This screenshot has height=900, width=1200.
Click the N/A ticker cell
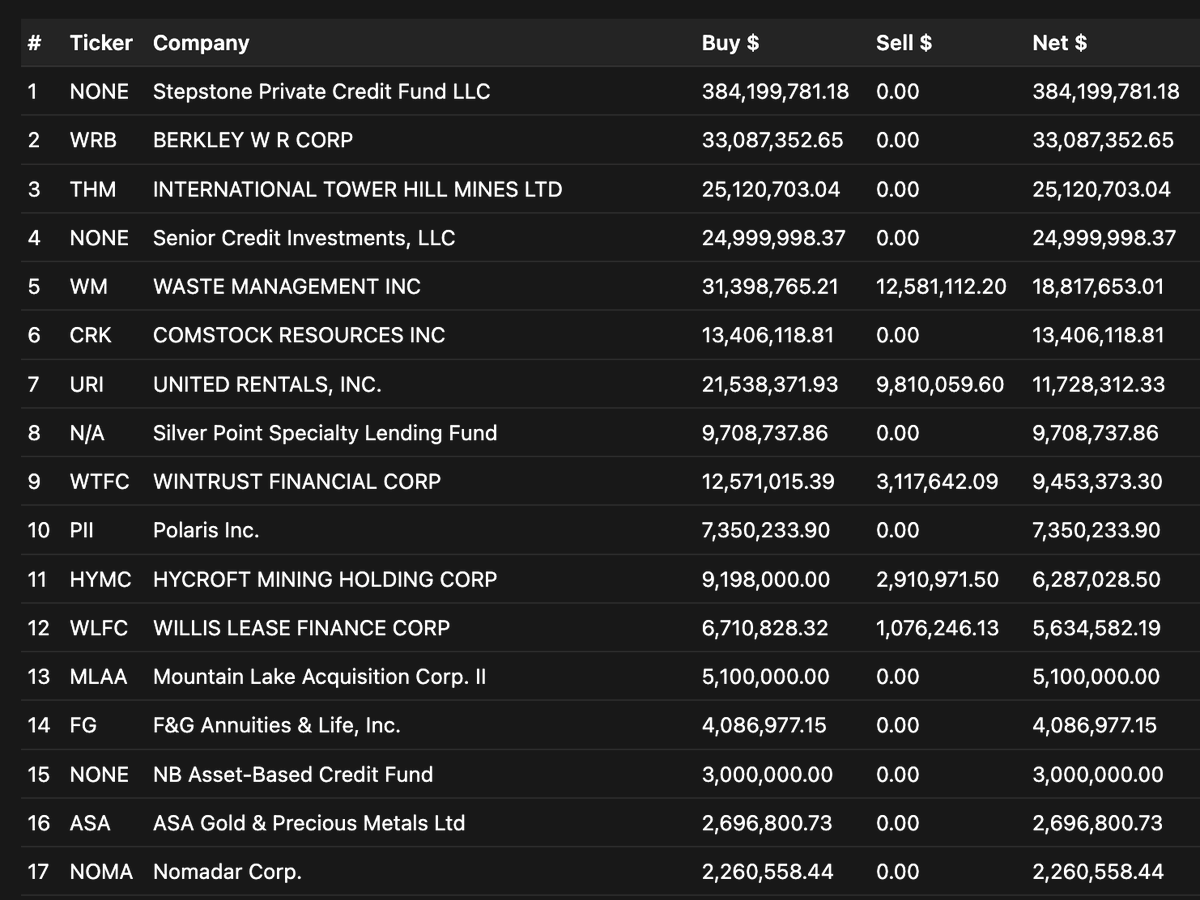[x=87, y=433]
